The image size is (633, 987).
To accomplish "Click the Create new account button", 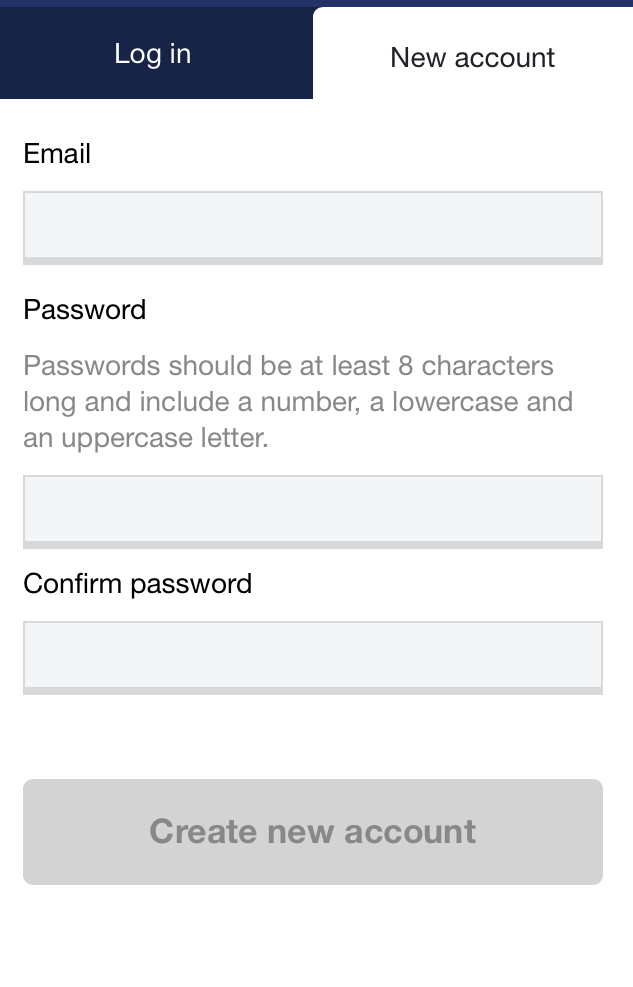I will pyautogui.click(x=313, y=832).
